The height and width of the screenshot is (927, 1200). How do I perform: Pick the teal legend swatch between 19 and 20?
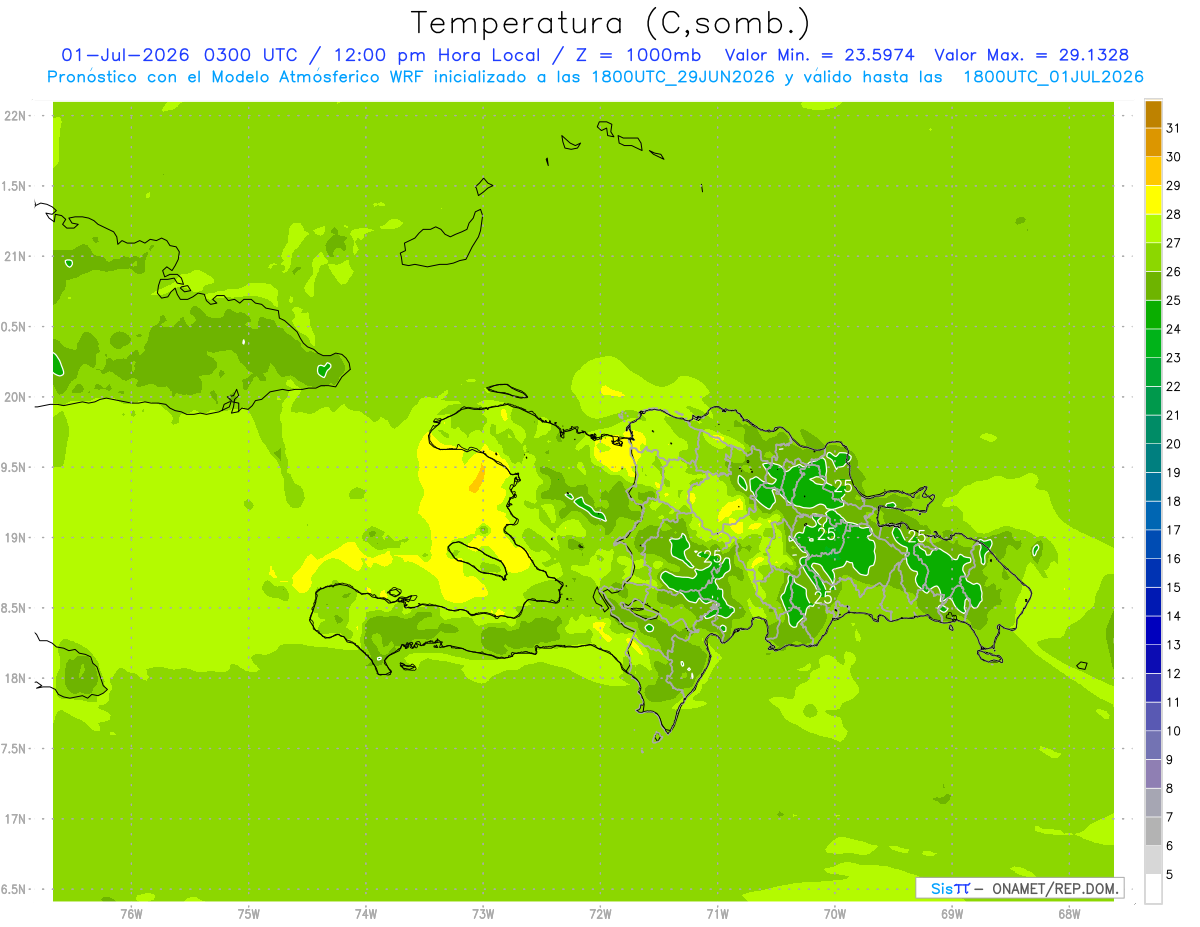[x=1153, y=458]
